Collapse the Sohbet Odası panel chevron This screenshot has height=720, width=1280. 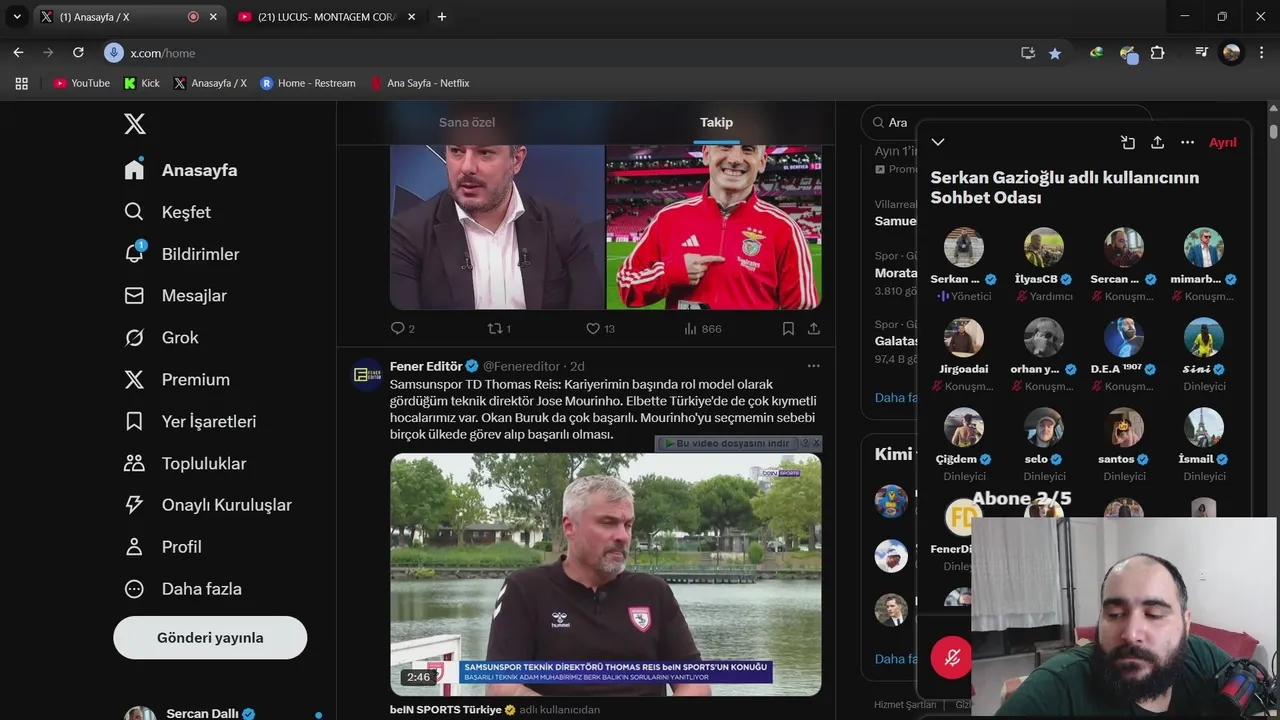pos(938,142)
